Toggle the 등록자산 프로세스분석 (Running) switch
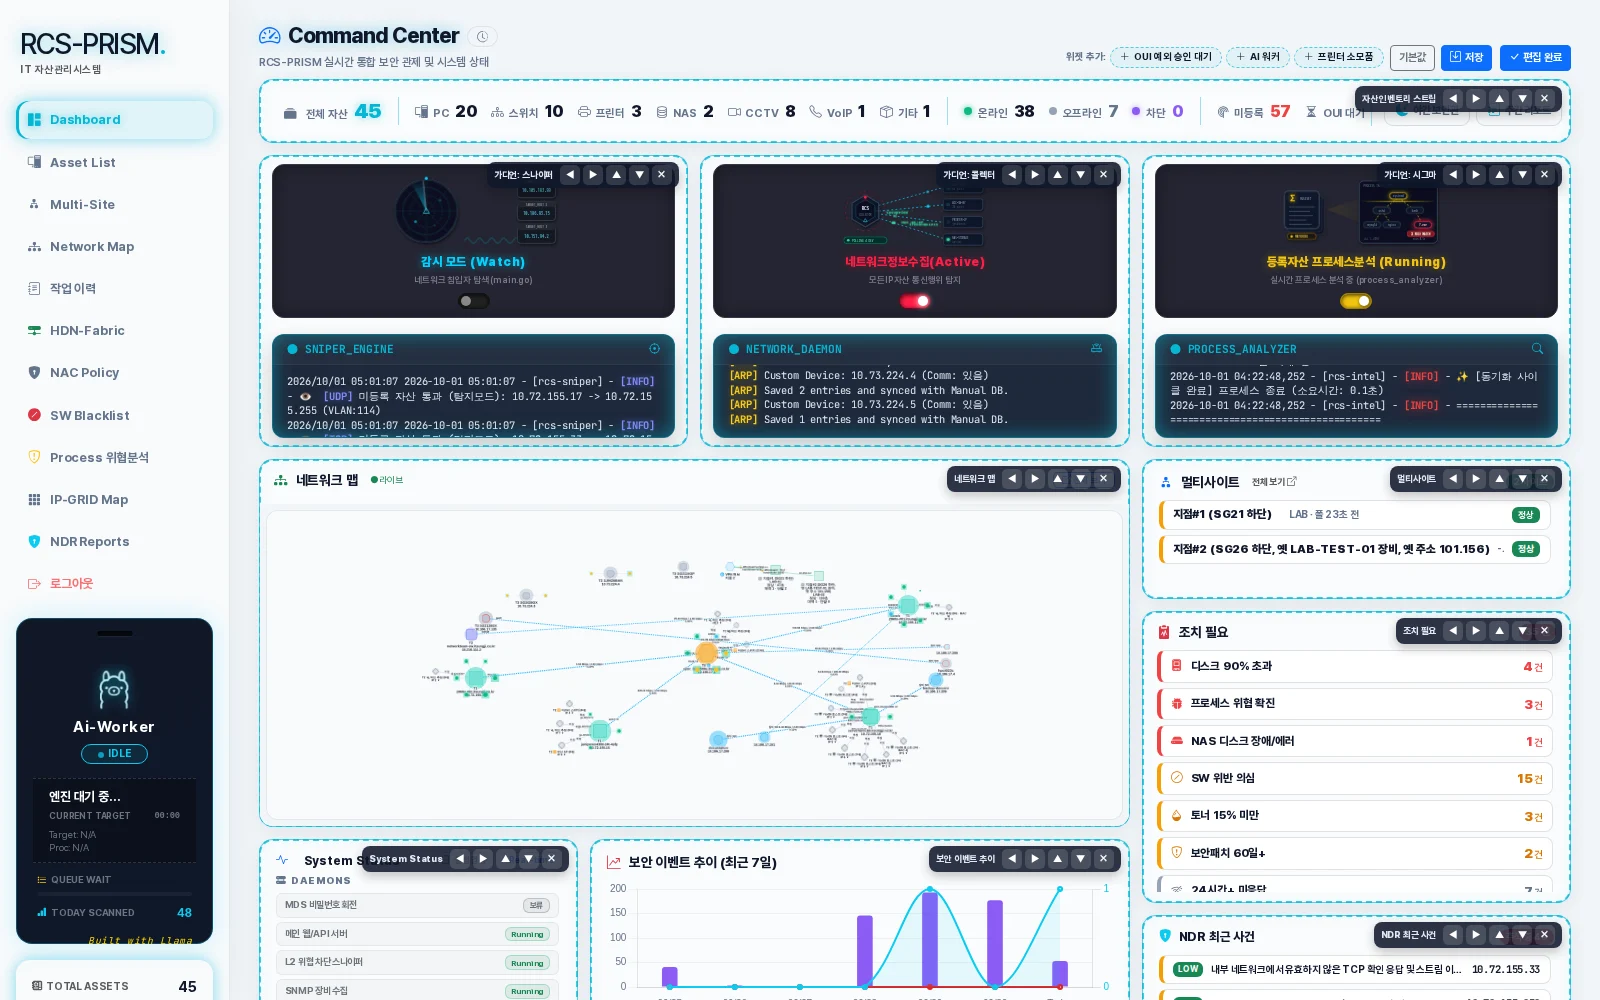Screen dimensions: 1600x1000 pos(1356,301)
